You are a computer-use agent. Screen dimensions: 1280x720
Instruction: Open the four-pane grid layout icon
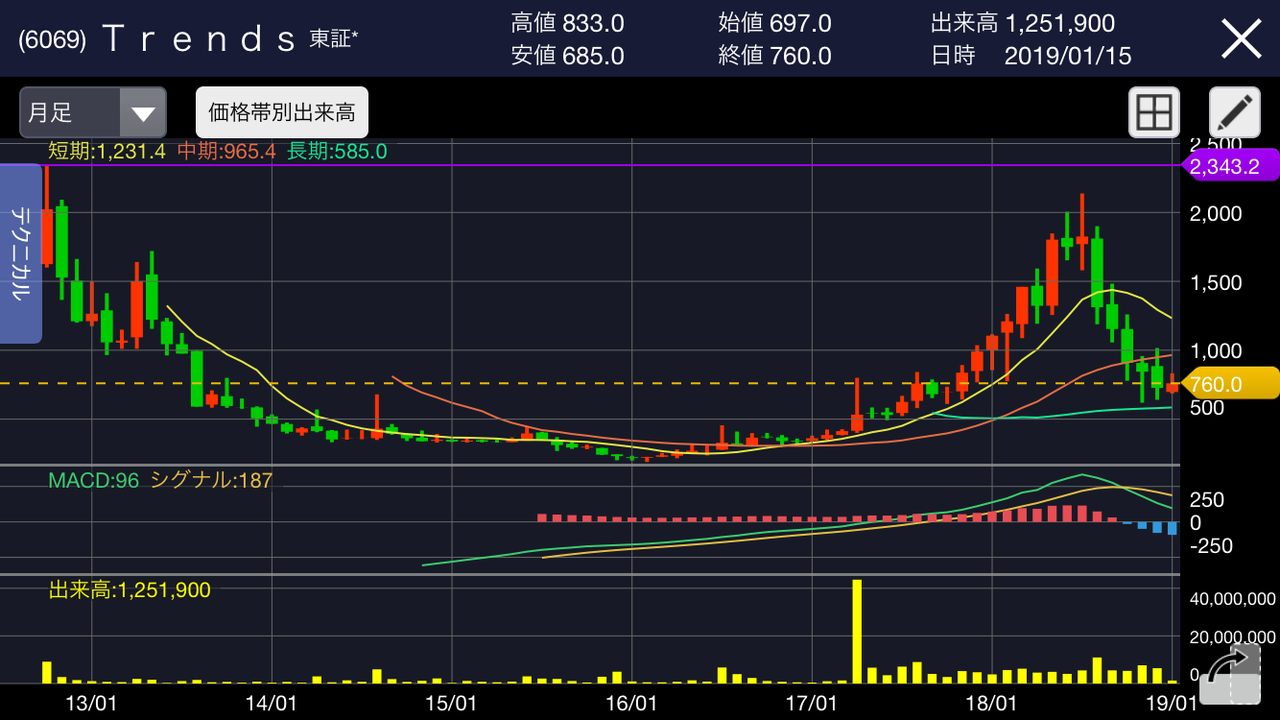[x=1154, y=112]
